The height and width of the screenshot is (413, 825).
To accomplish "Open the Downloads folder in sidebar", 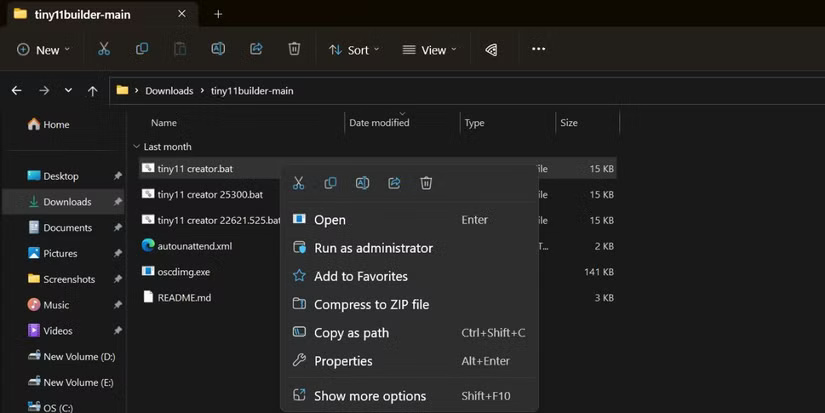I will point(67,202).
